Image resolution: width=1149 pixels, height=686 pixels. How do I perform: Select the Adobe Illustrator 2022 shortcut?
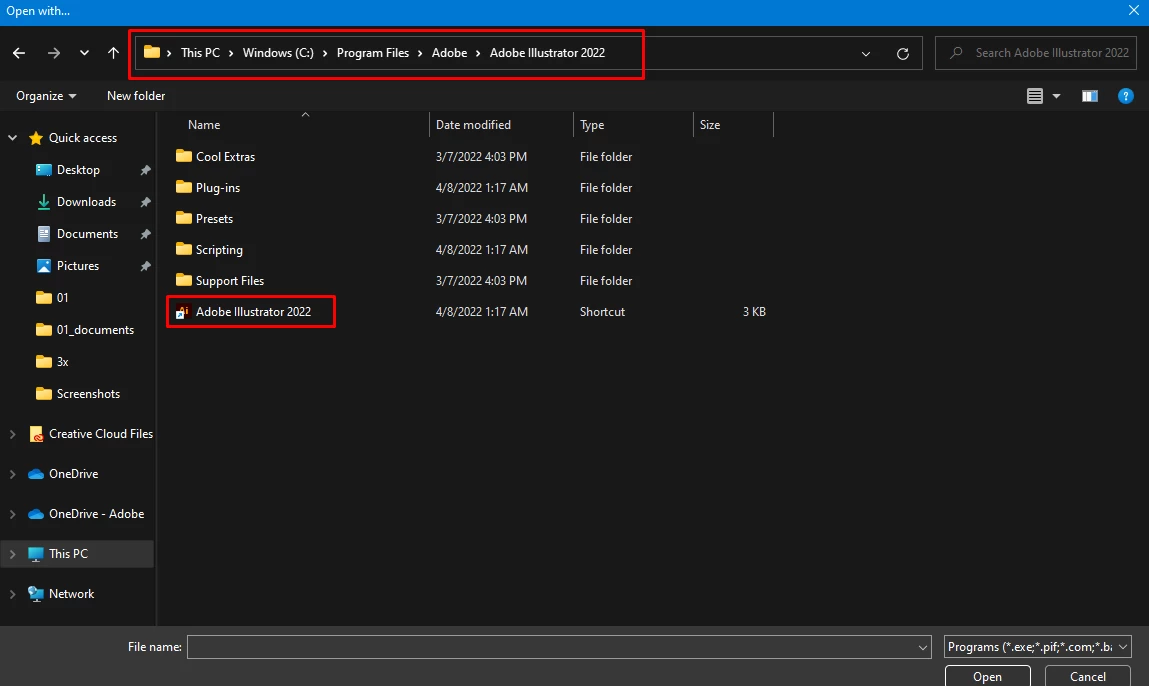[243, 311]
